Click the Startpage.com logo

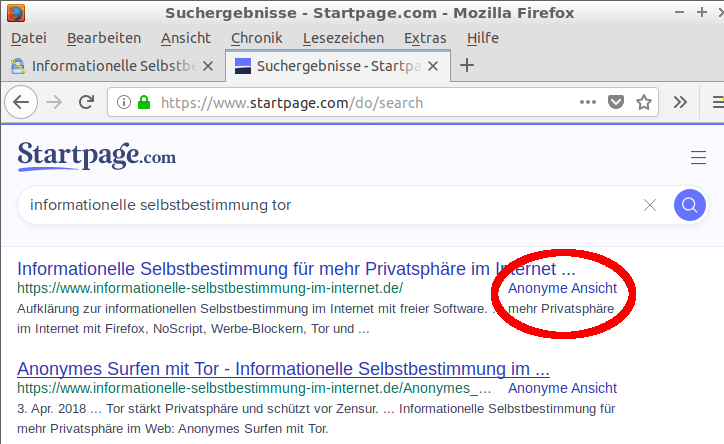point(97,156)
